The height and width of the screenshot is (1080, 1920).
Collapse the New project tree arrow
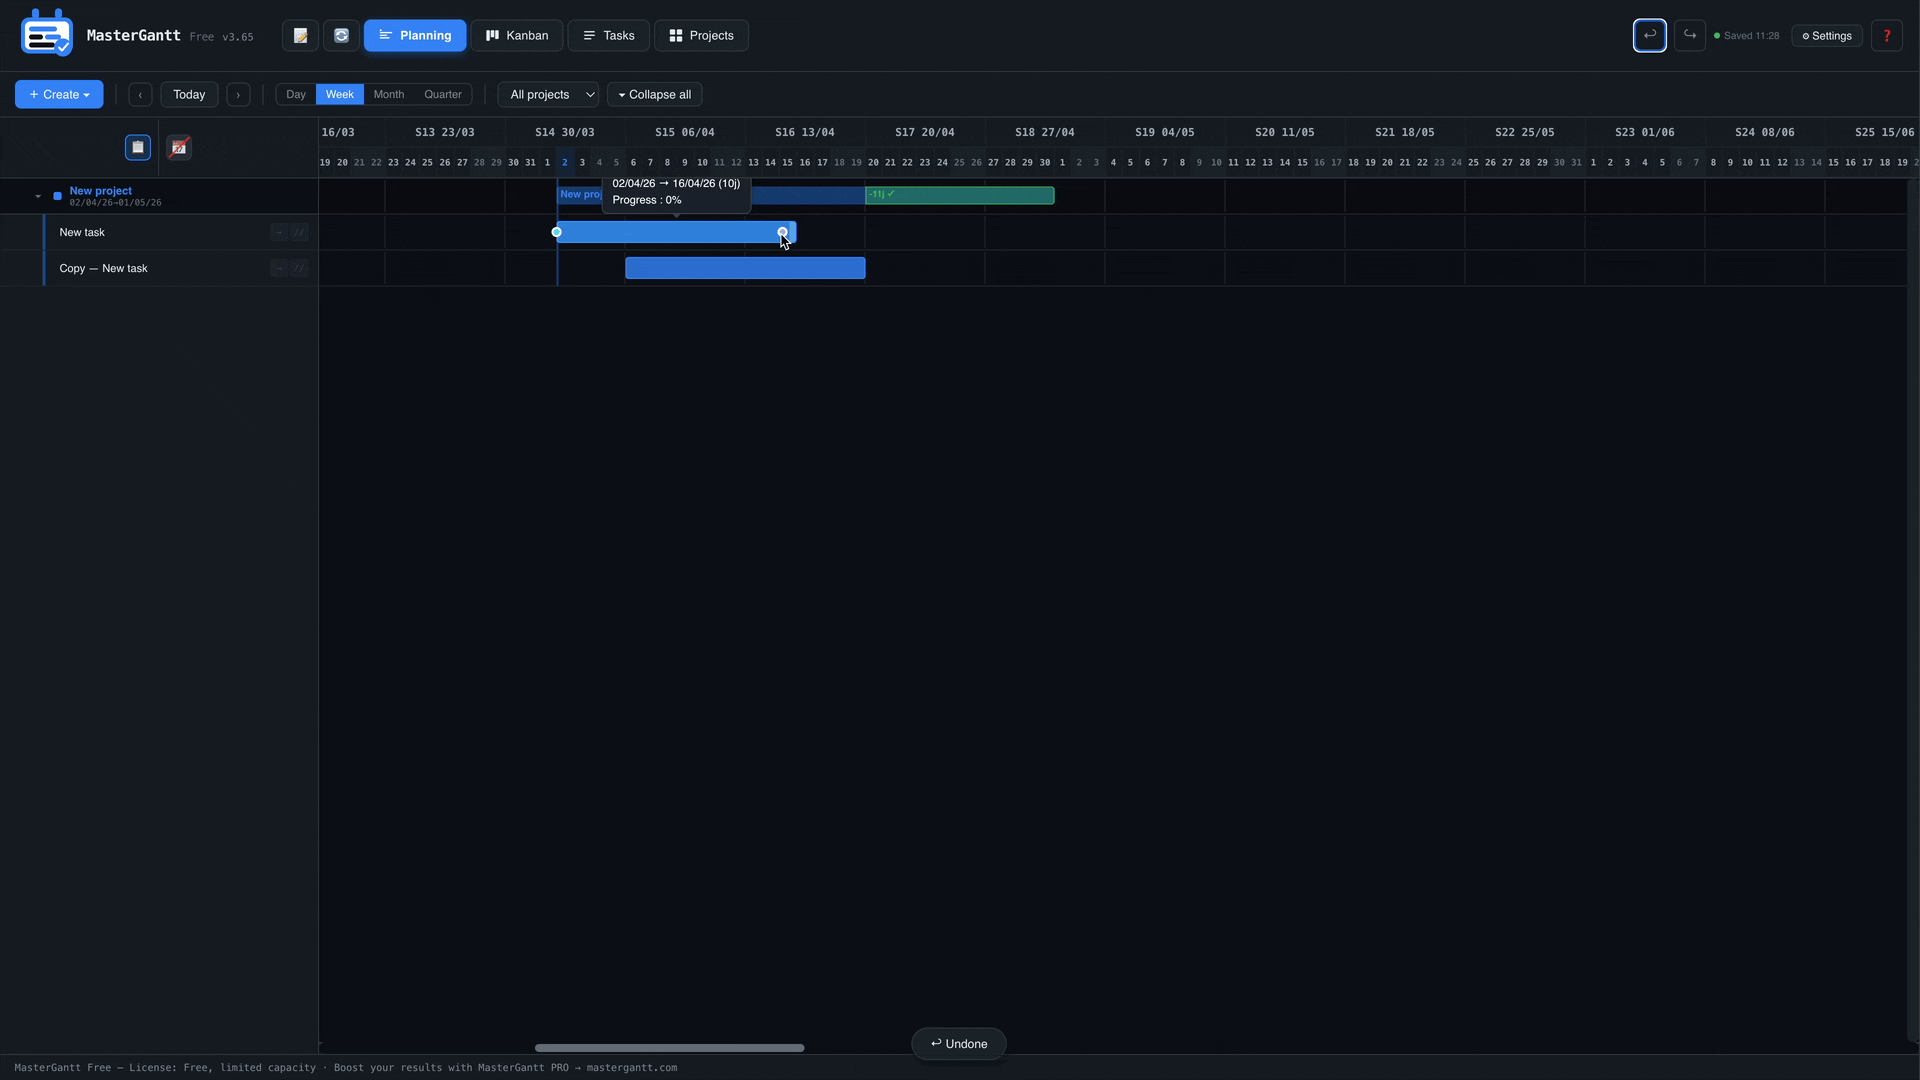(x=38, y=196)
